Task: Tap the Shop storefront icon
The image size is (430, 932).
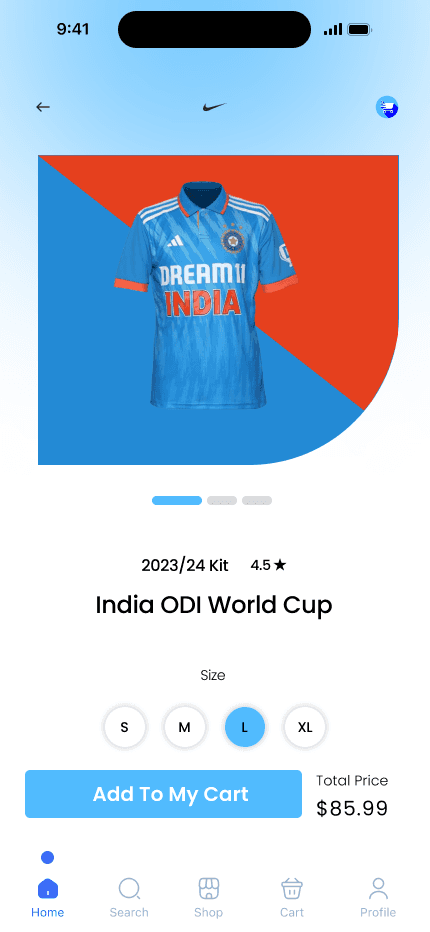Action: point(209,889)
